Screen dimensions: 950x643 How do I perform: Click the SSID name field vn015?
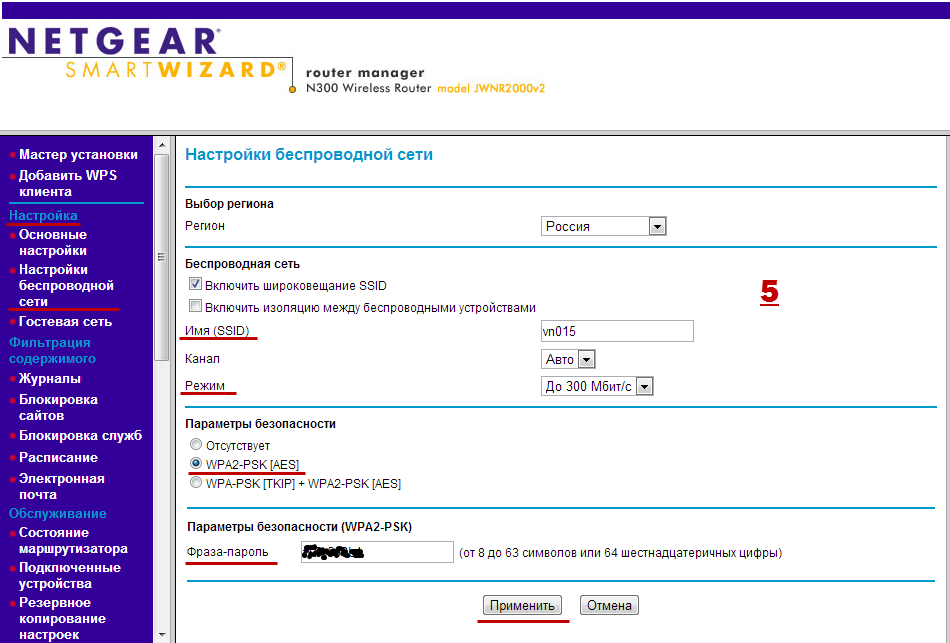tap(617, 331)
